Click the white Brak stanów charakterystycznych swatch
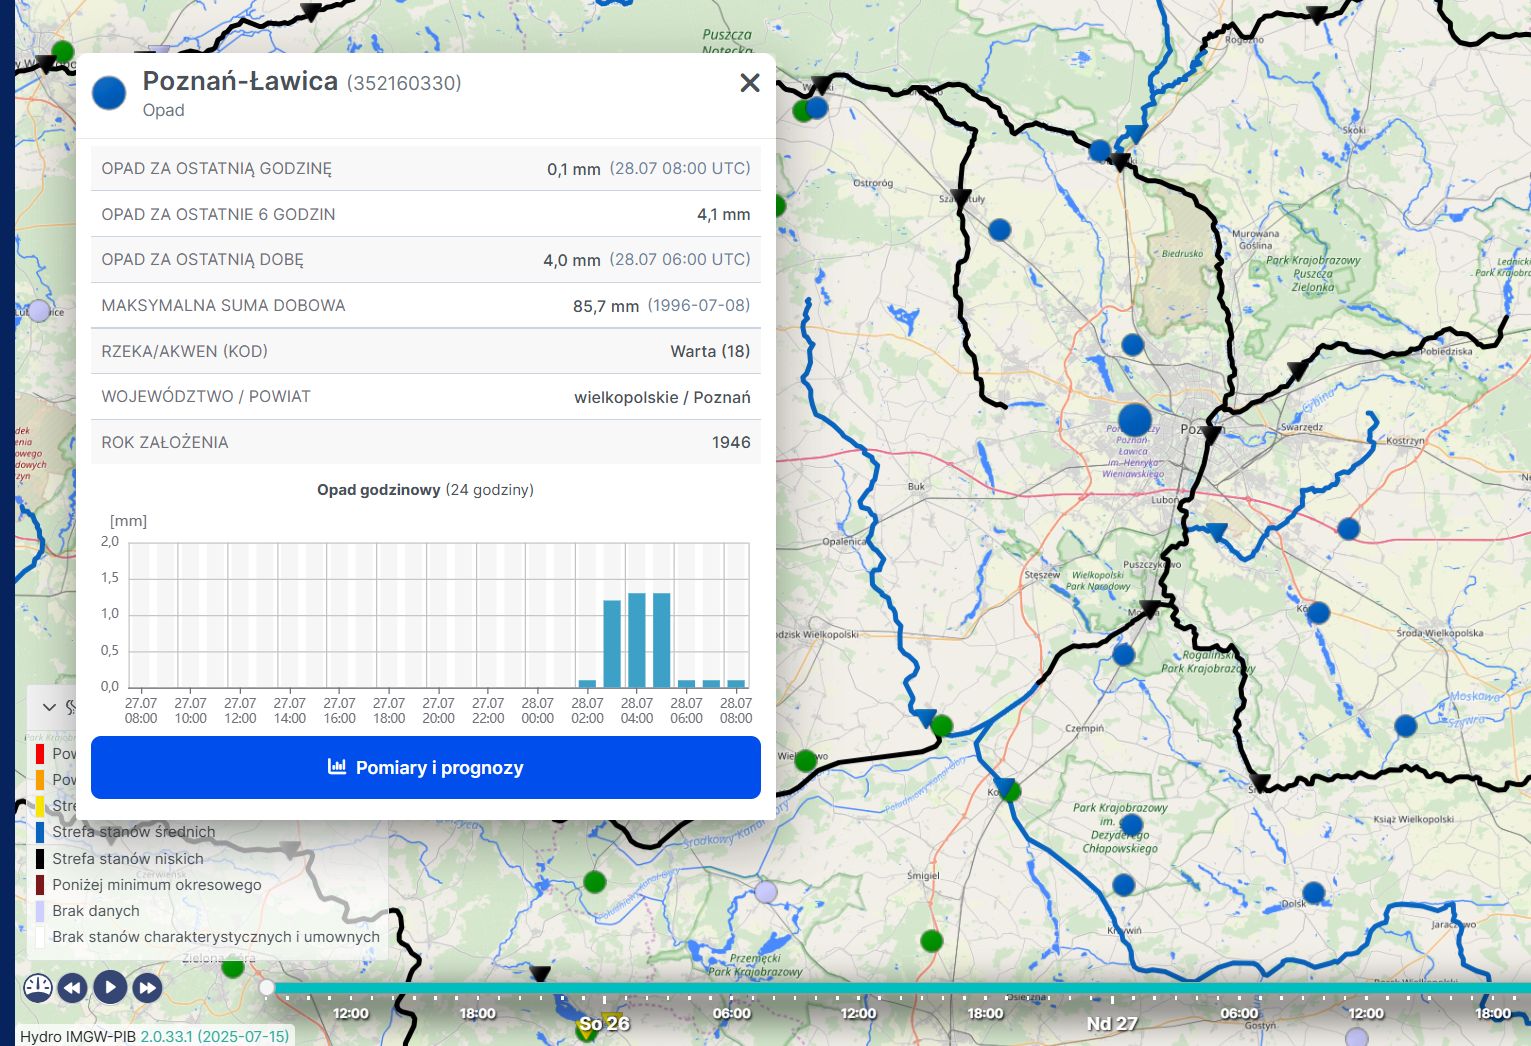 point(40,937)
